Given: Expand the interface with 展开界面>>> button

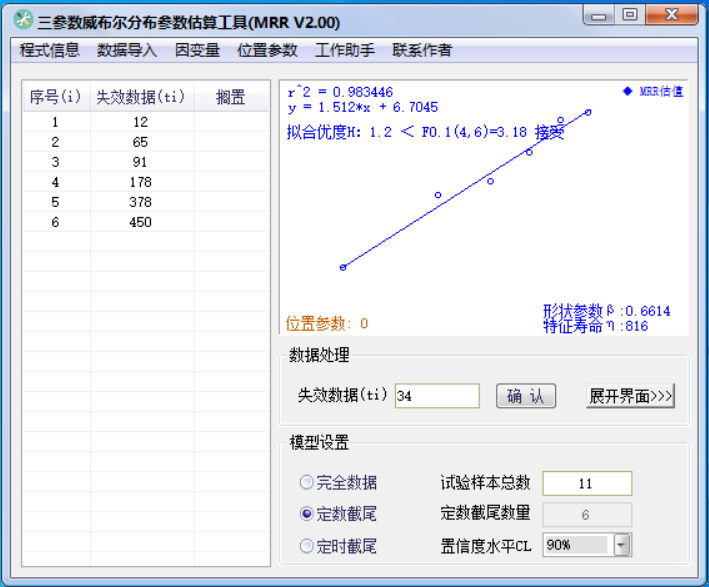Looking at the screenshot, I should (x=630, y=396).
